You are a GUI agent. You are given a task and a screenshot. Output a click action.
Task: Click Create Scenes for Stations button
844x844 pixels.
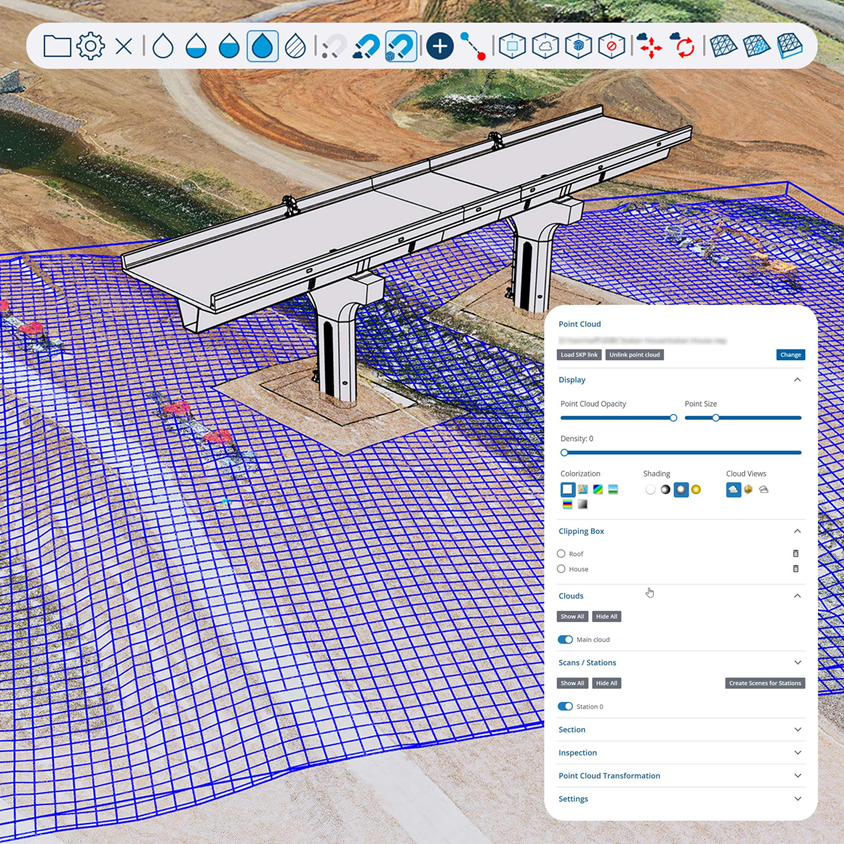[765, 683]
